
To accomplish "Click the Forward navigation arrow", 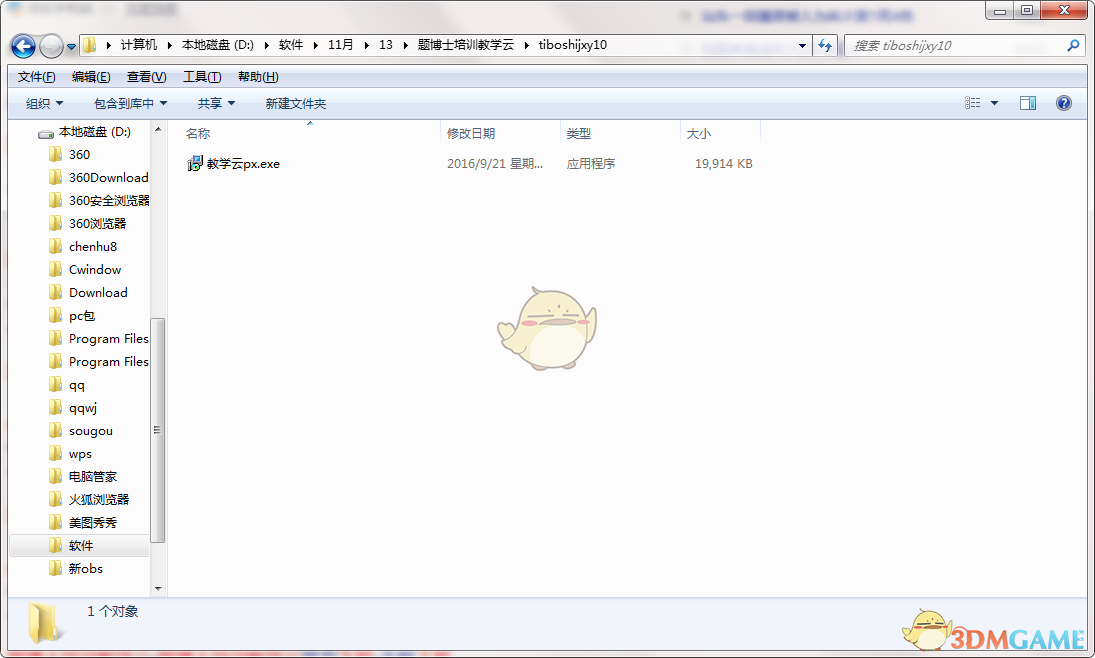I will point(48,45).
